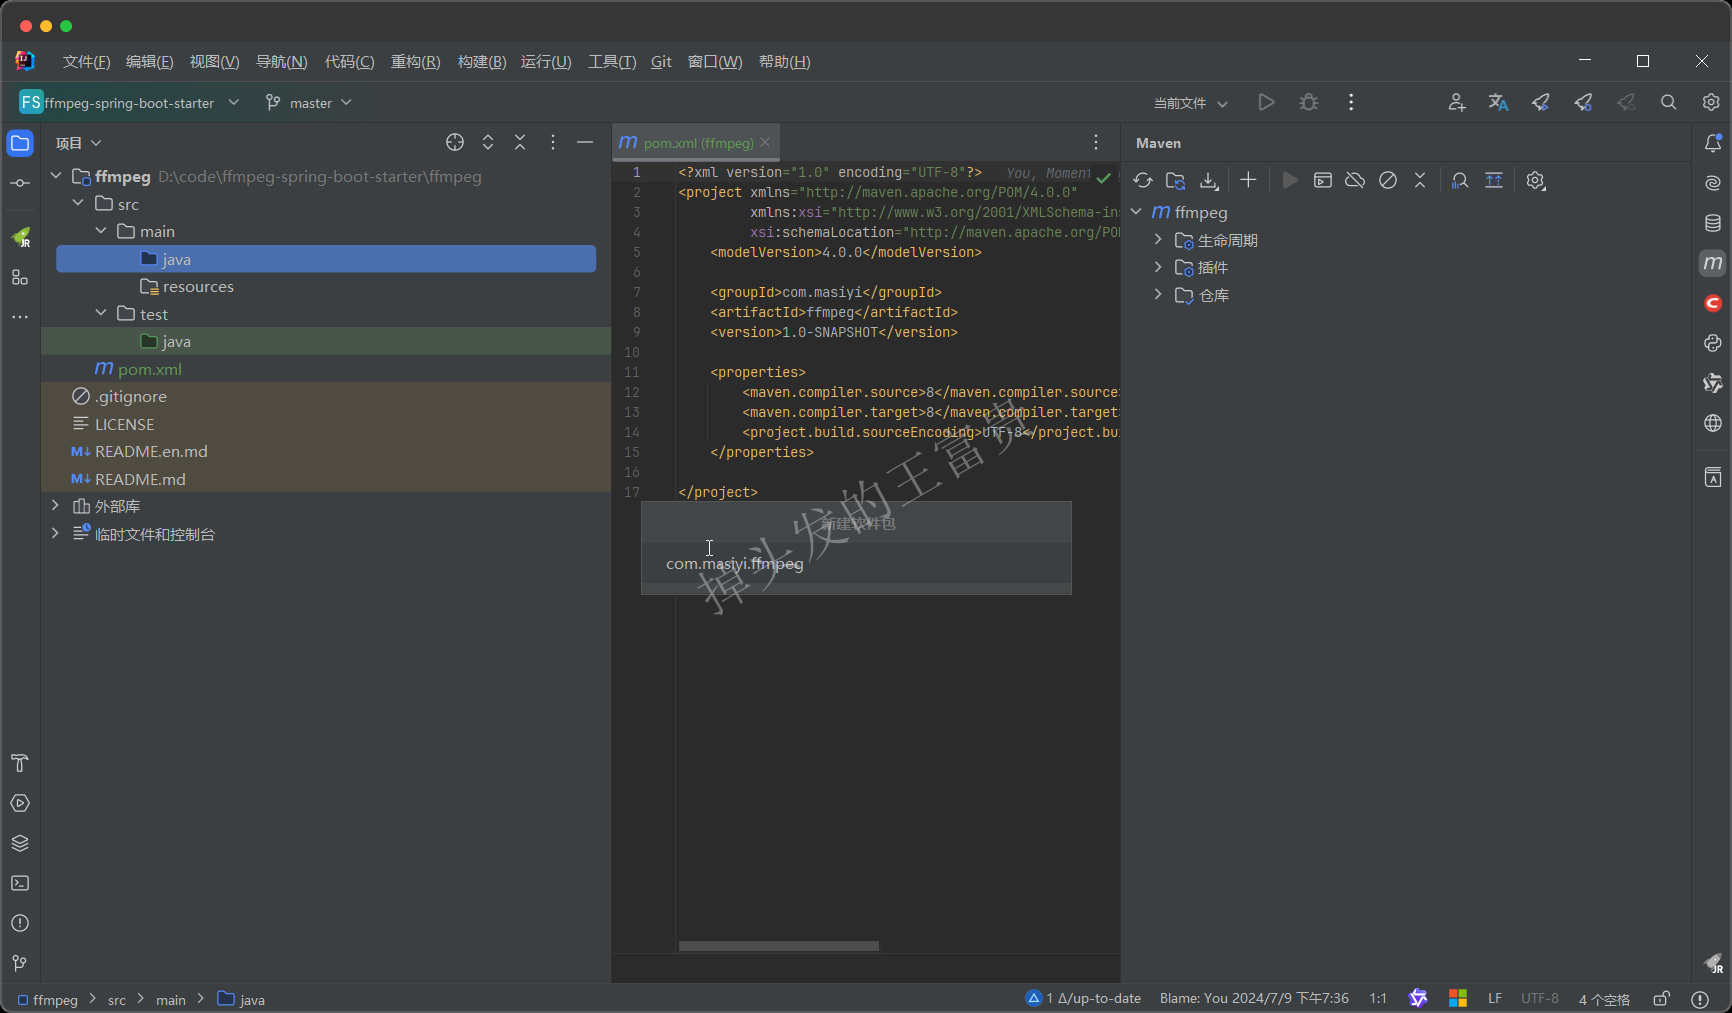1732x1013 pixels.
Task: Collapse the ffmpeg root folder node
Action: pyautogui.click(x=56, y=176)
